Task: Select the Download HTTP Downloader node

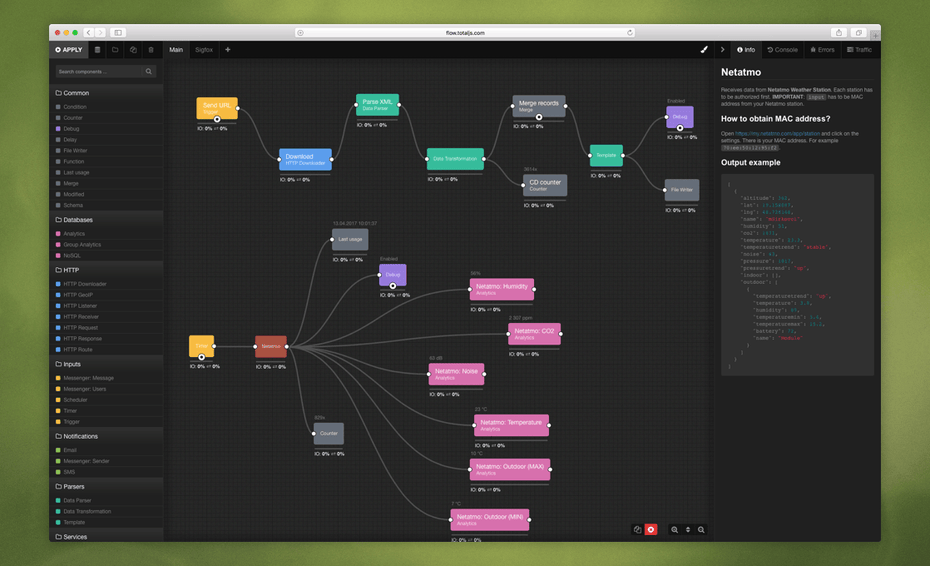Action: coord(305,159)
